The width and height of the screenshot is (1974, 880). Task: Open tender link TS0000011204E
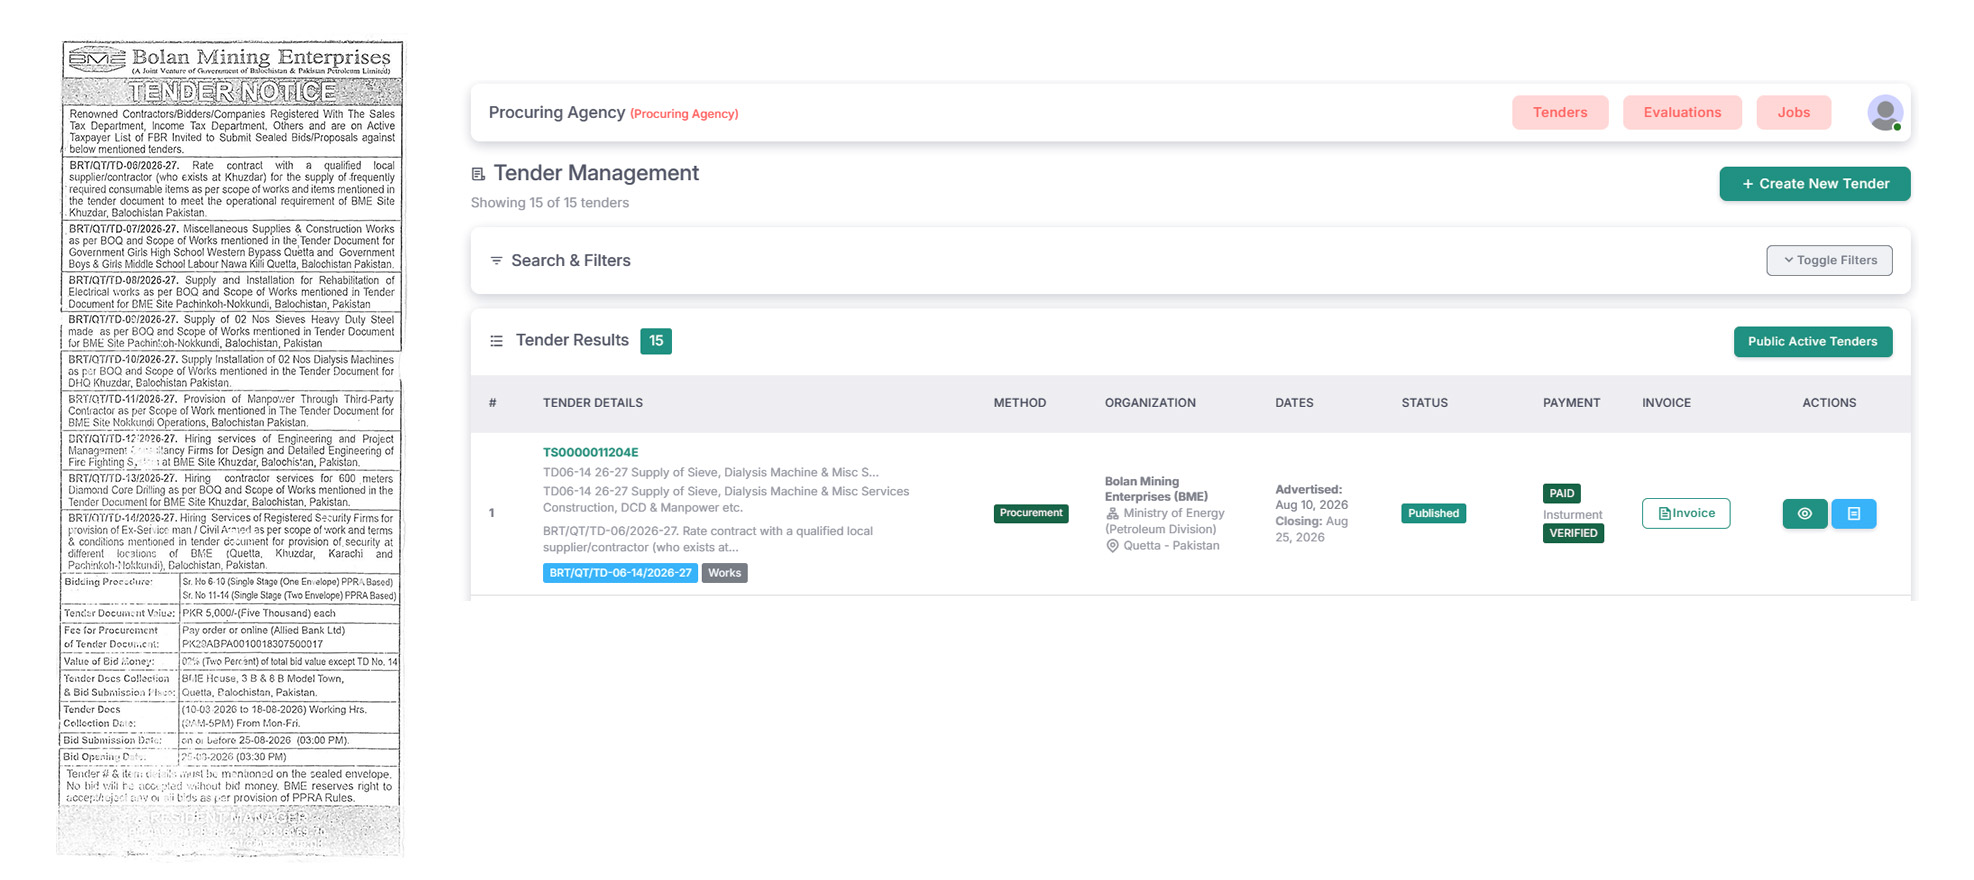click(x=590, y=453)
